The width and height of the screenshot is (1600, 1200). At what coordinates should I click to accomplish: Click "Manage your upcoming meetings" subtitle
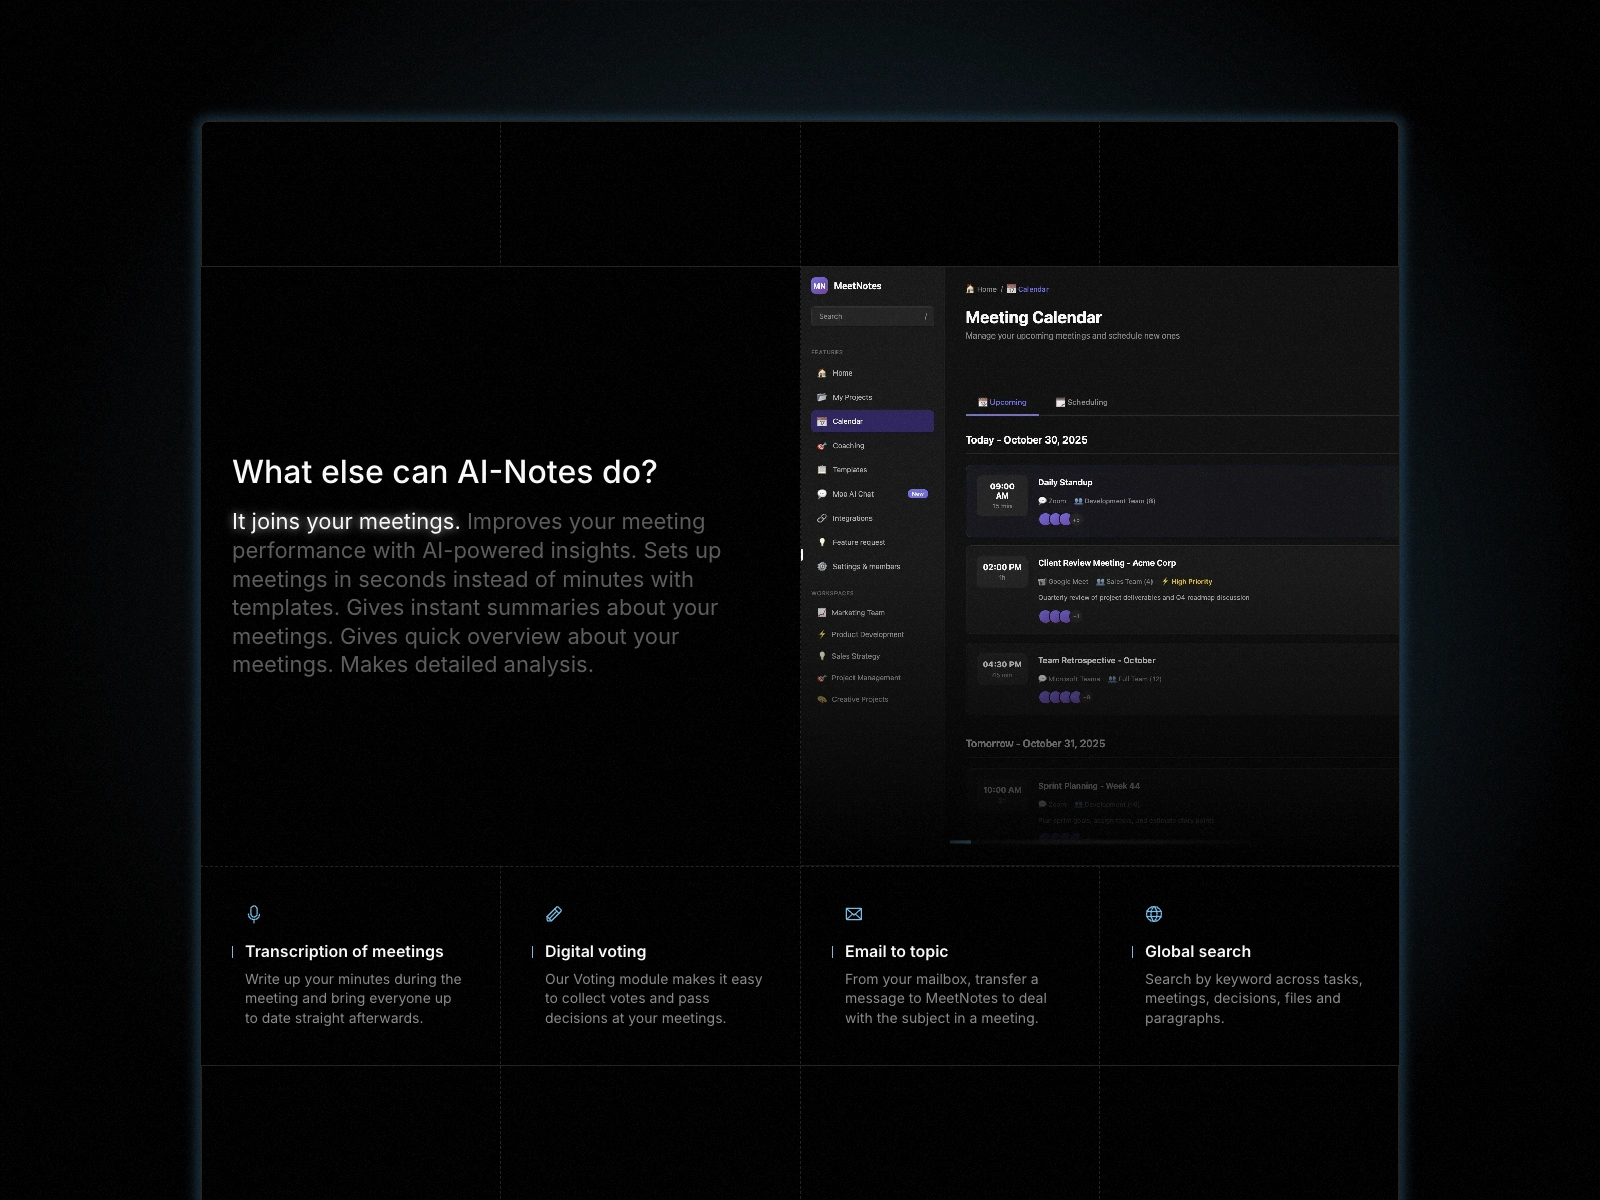pos(1072,336)
